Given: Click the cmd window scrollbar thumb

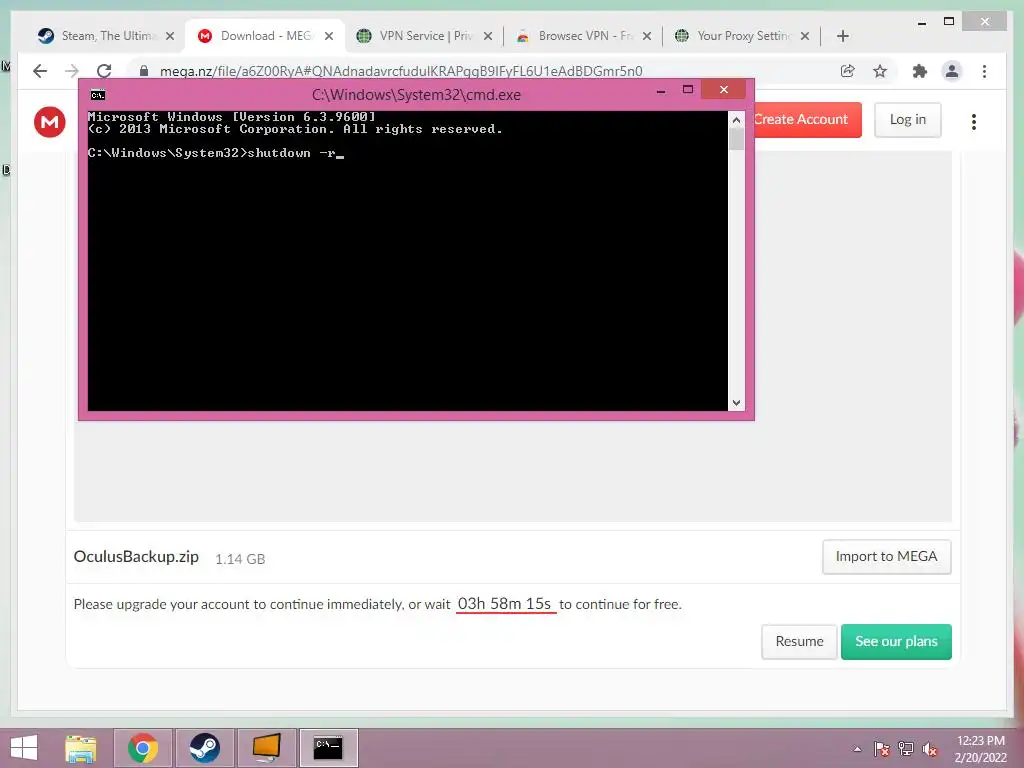Looking at the screenshot, I should pyautogui.click(x=737, y=139).
